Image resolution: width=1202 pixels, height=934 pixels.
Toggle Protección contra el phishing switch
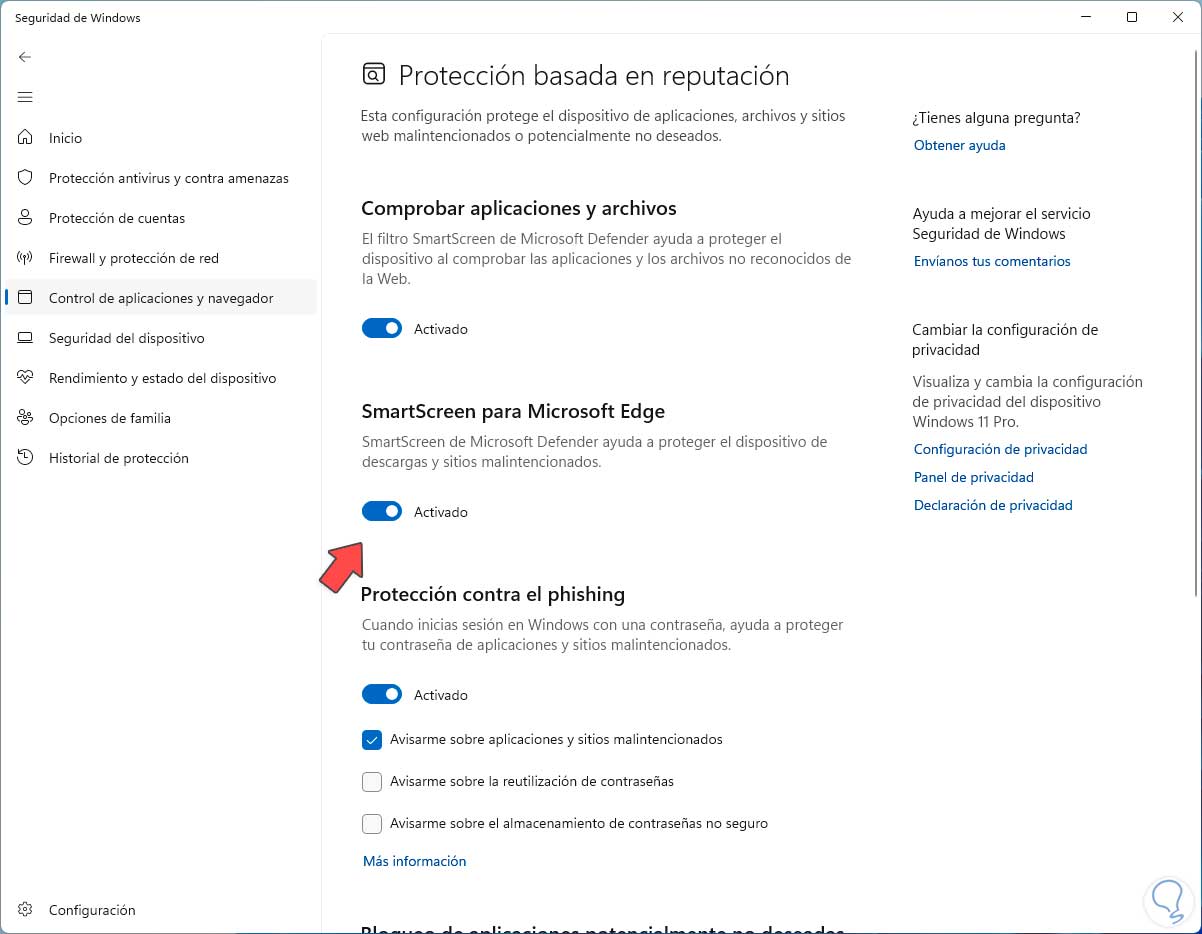[x=382, y=695]
